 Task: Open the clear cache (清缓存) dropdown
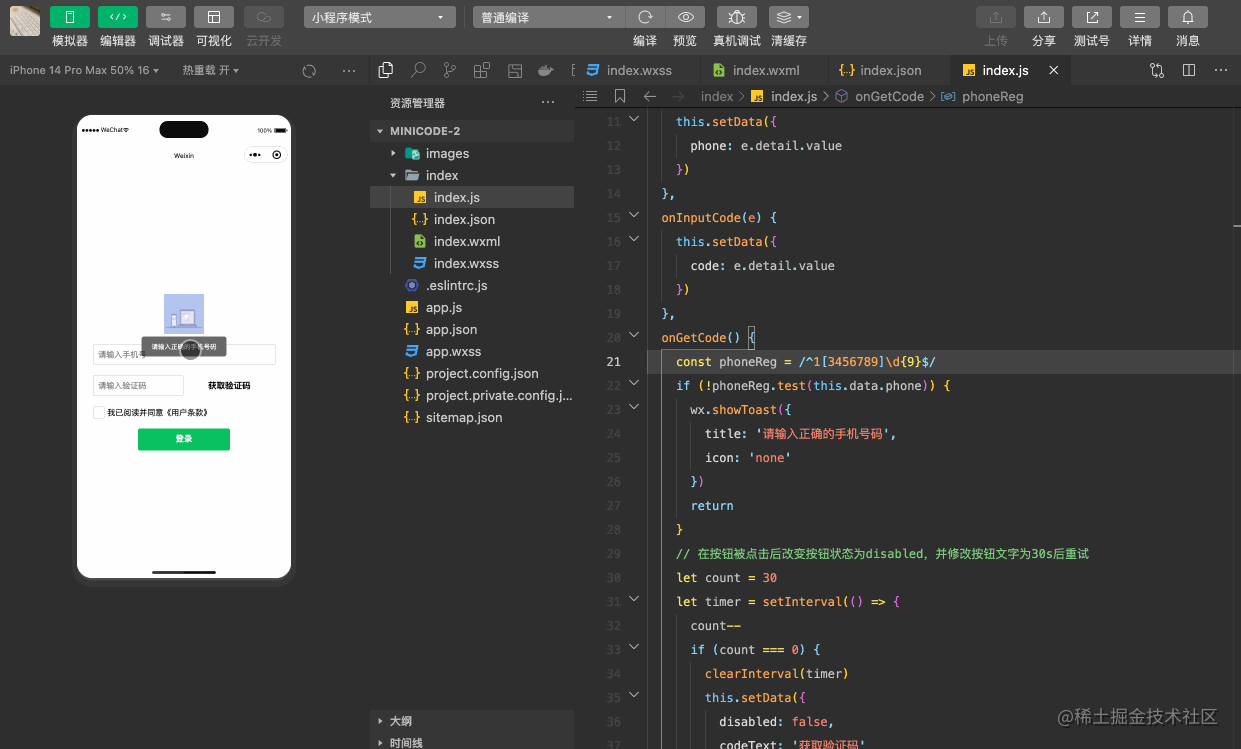[x=789, y=18]
